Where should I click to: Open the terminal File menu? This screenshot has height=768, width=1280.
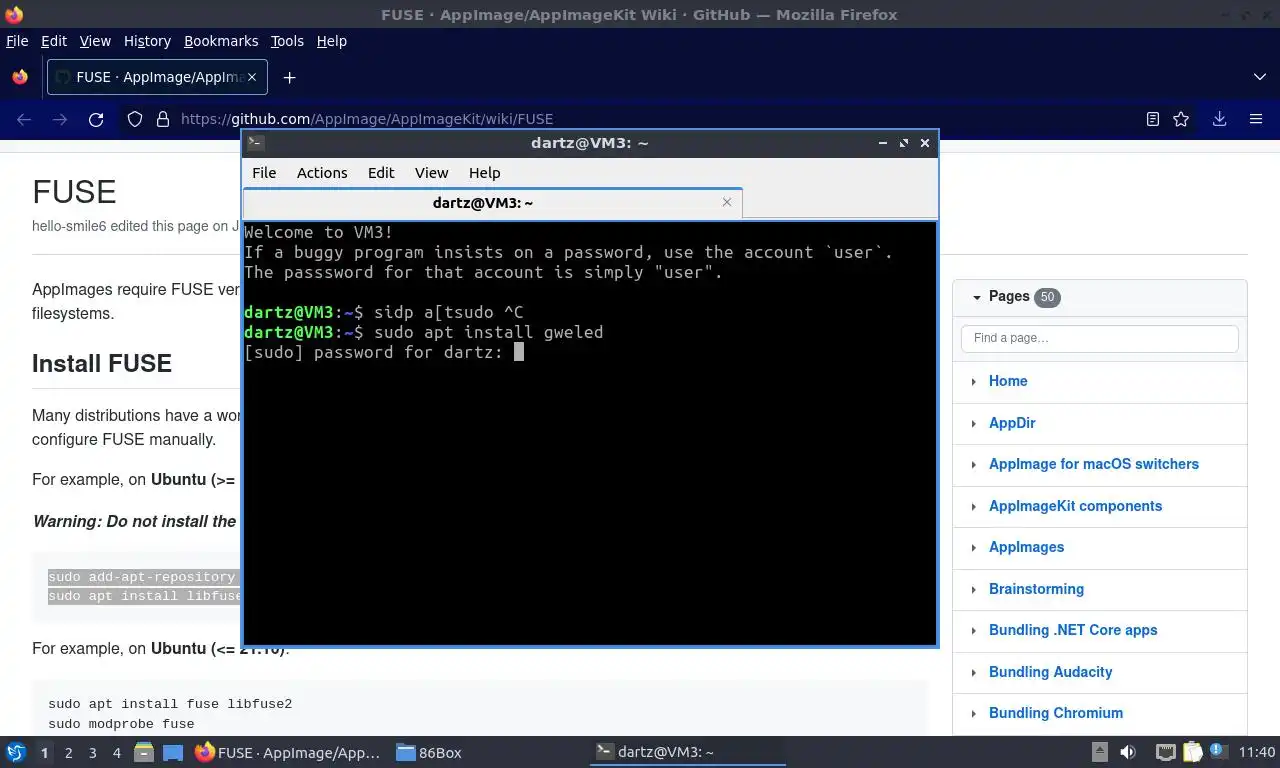coord(264,173)
